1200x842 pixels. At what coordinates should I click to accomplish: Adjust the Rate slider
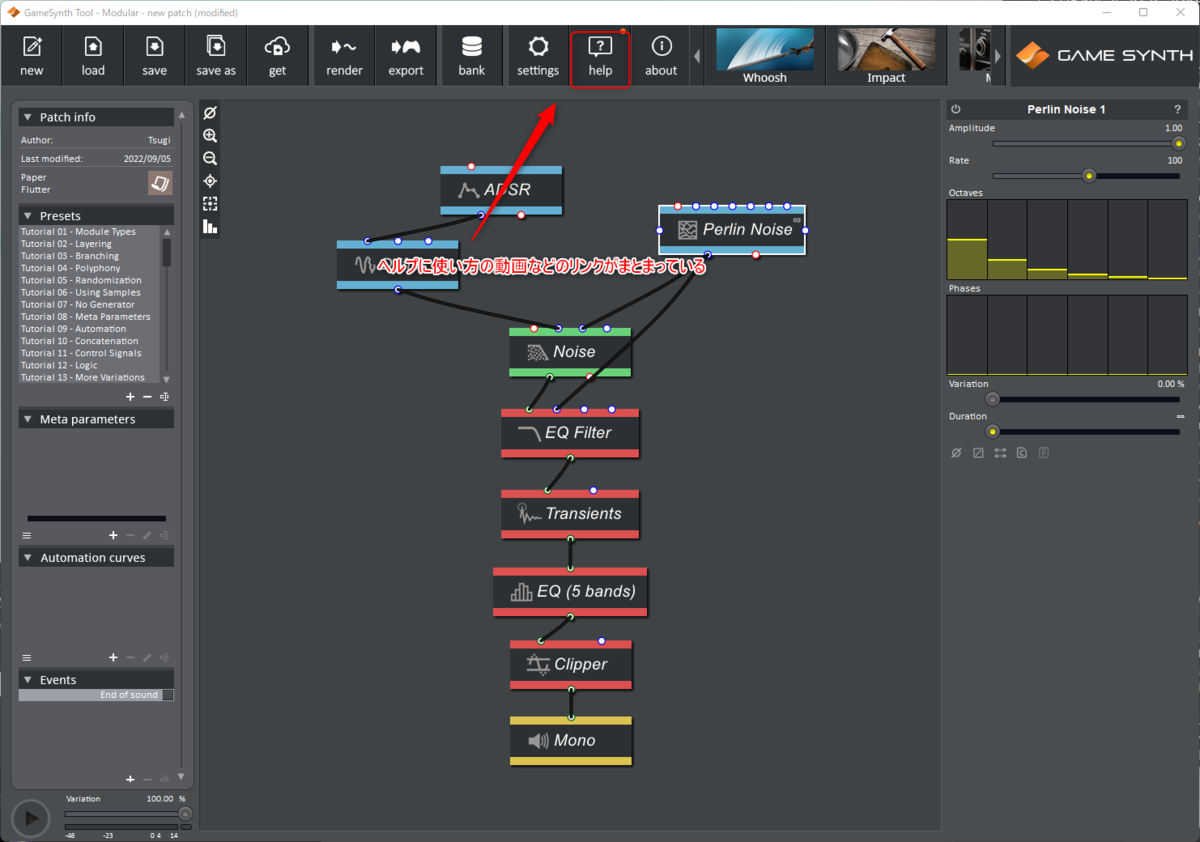pos(1086,176)
